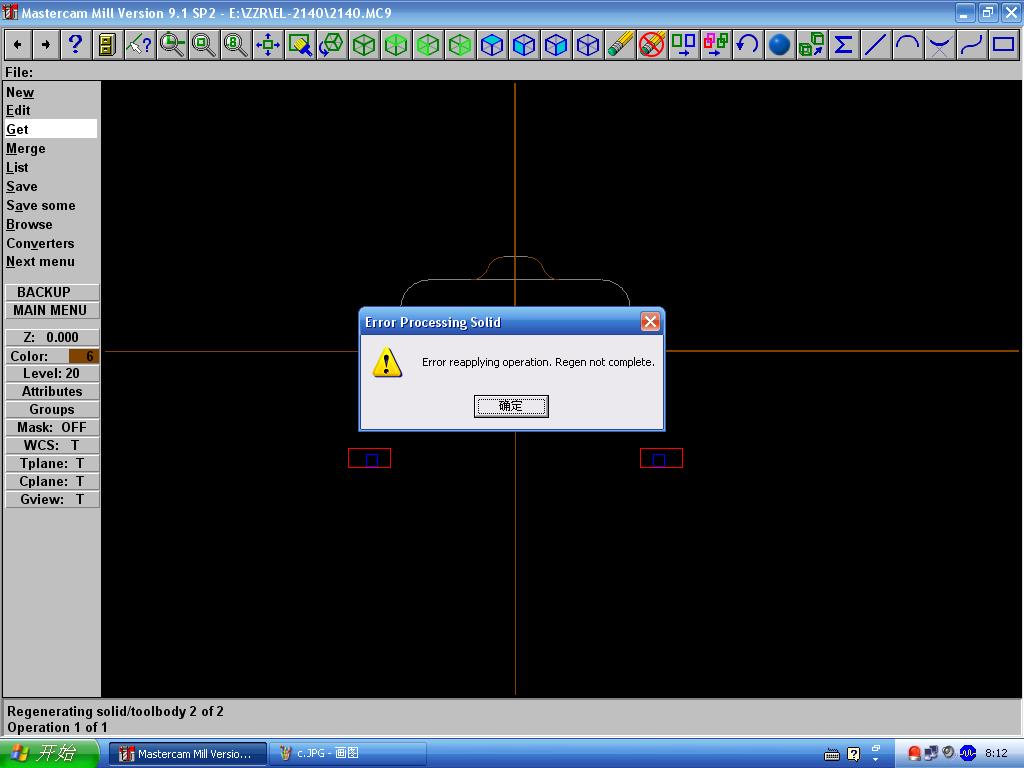Toggle the Mask: OFF button
The image size is (1024, 768).
click(52, 427)
